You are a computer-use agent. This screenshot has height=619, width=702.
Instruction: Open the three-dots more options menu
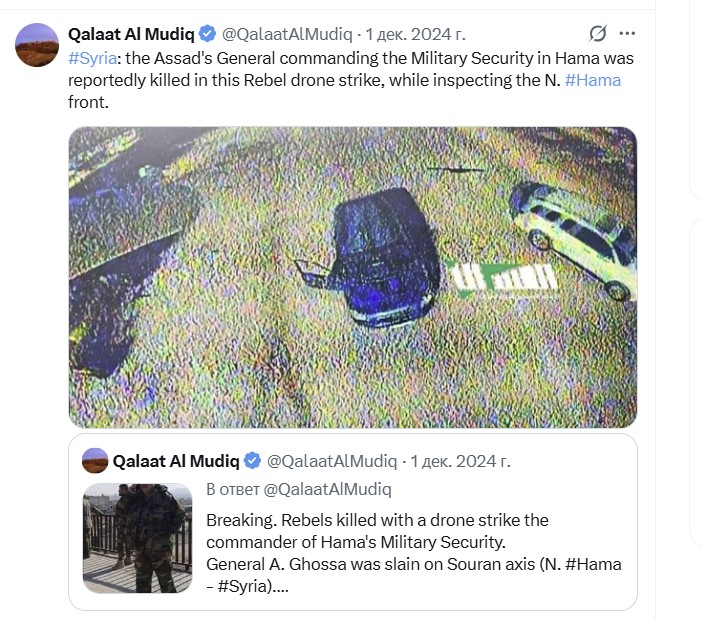pos(627,33)
